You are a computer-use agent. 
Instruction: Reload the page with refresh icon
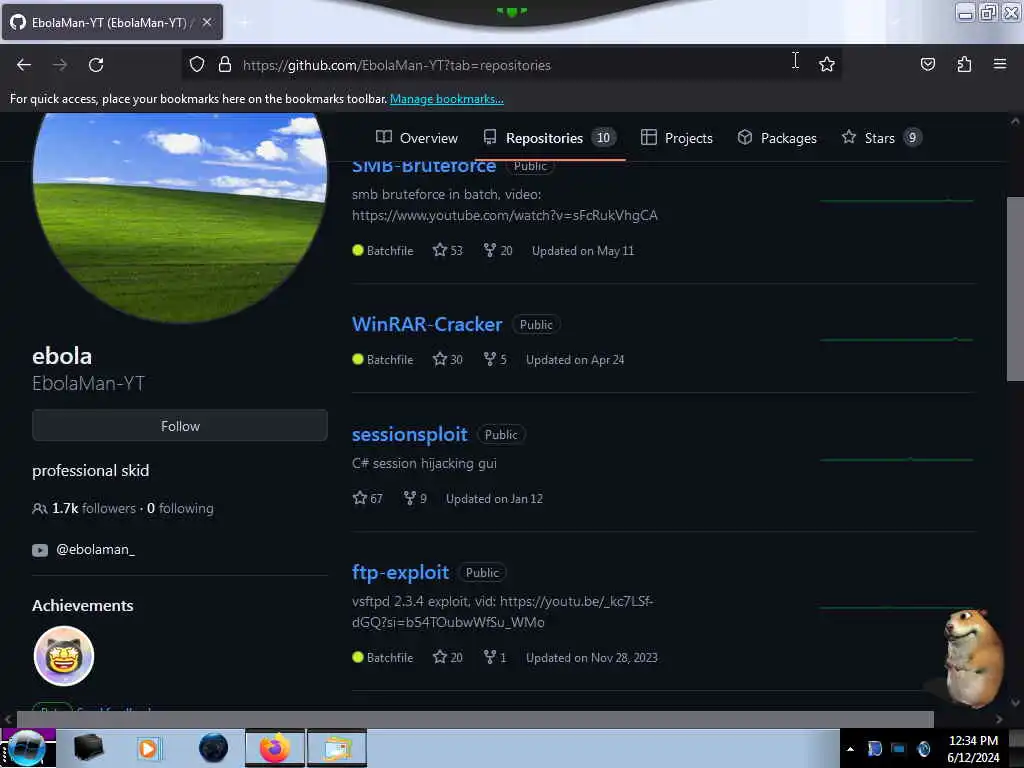coord(96,65)
